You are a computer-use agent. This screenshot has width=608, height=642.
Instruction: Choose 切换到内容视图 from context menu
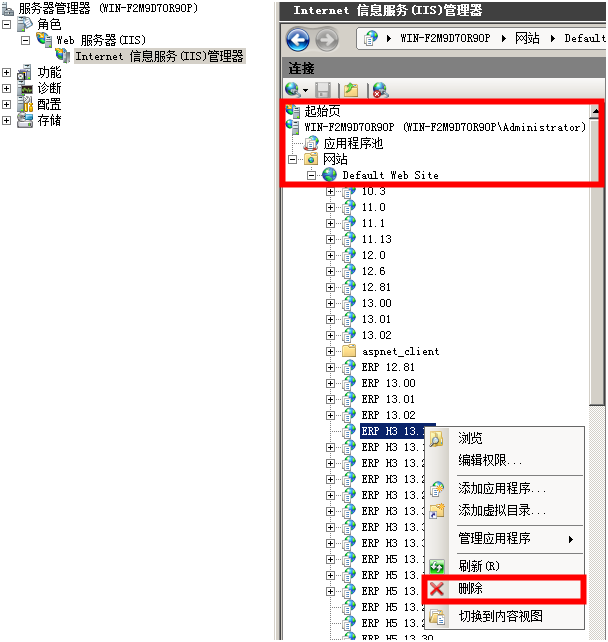[505, 616]
